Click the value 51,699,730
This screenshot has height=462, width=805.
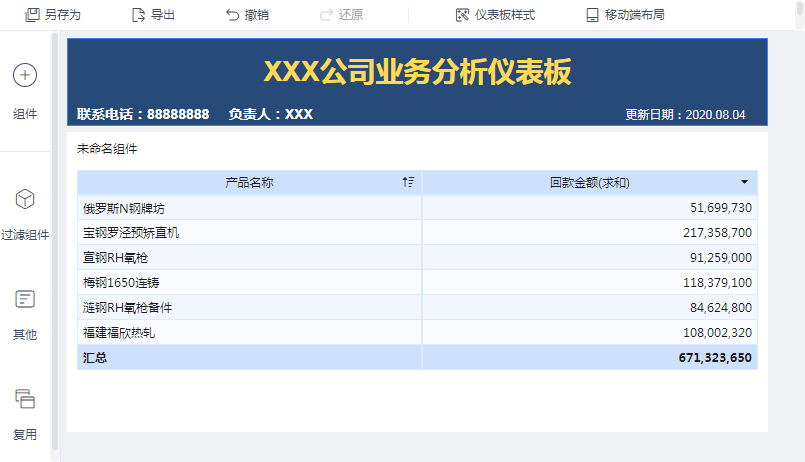pyautogui.click(x=721, y=208)
